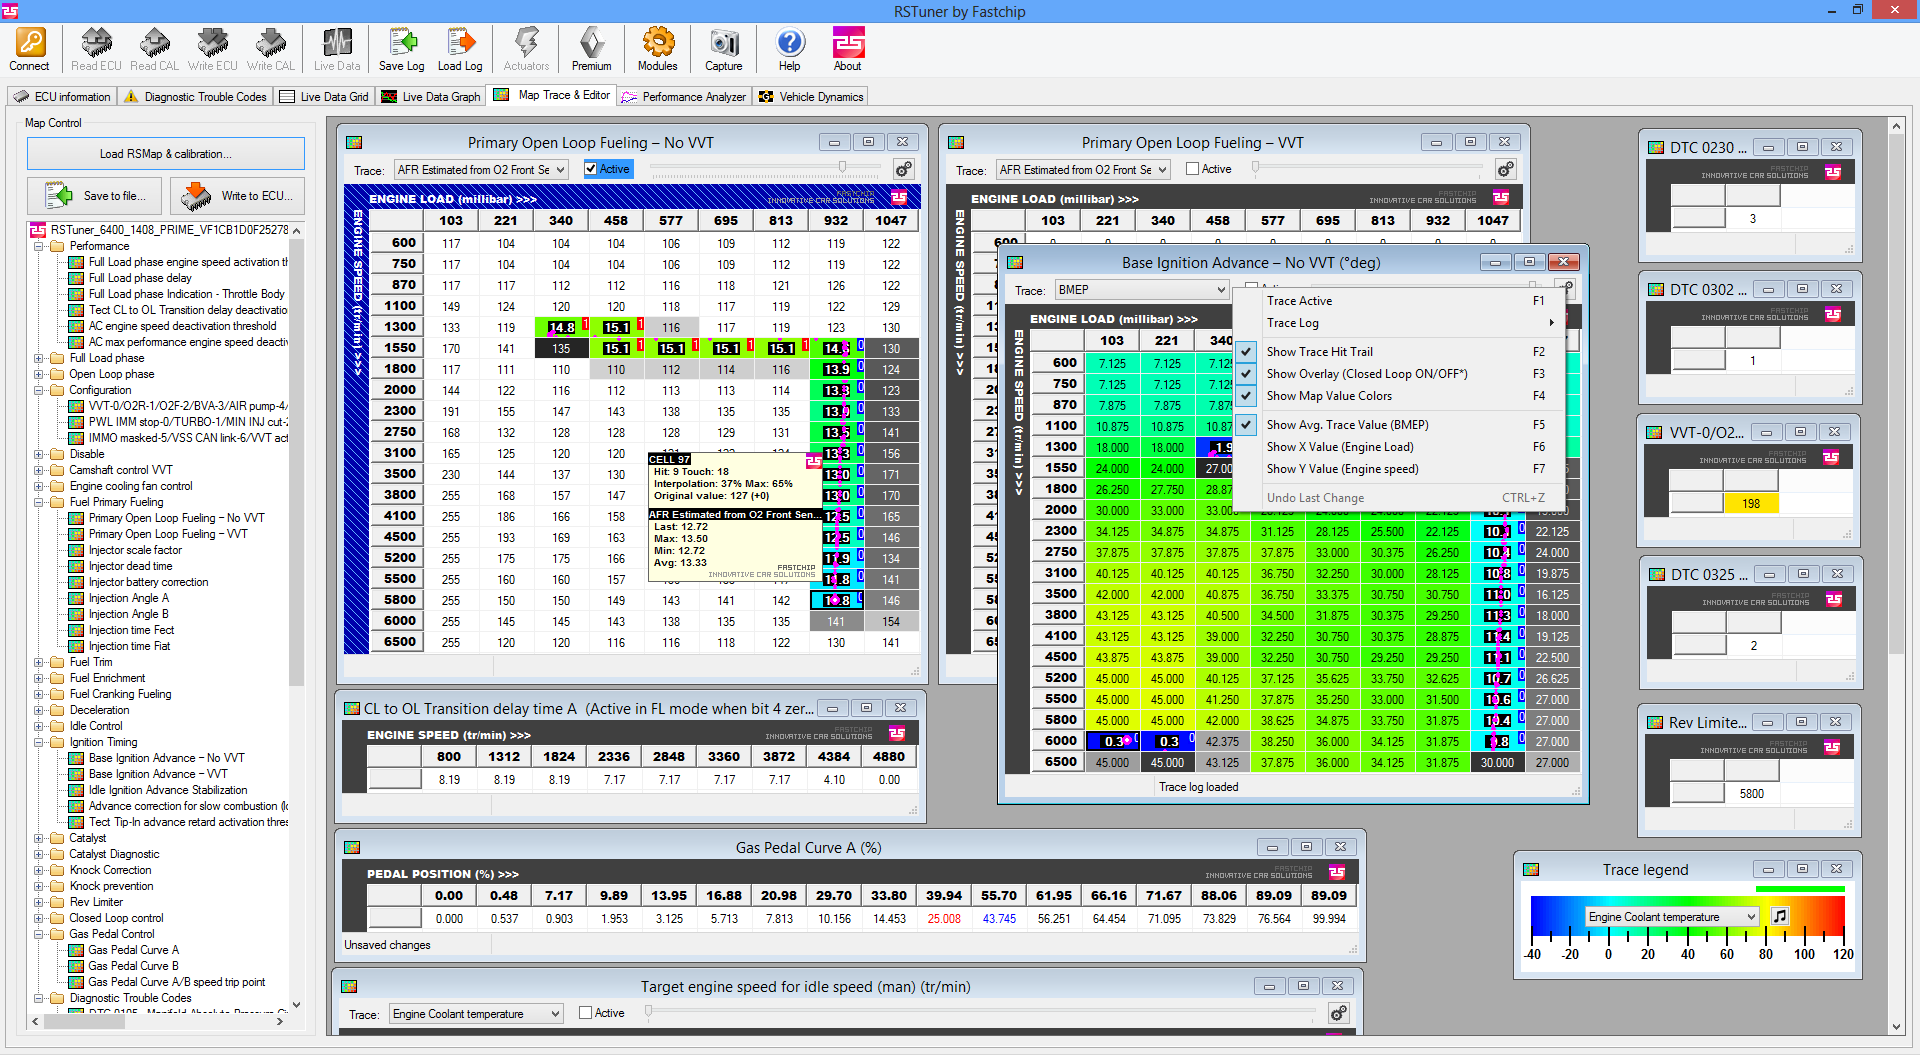This screenshot has width=1920, height=1055.
Task: Open Trace dropdown in Target engine speed window
Action: [476, 1014]
